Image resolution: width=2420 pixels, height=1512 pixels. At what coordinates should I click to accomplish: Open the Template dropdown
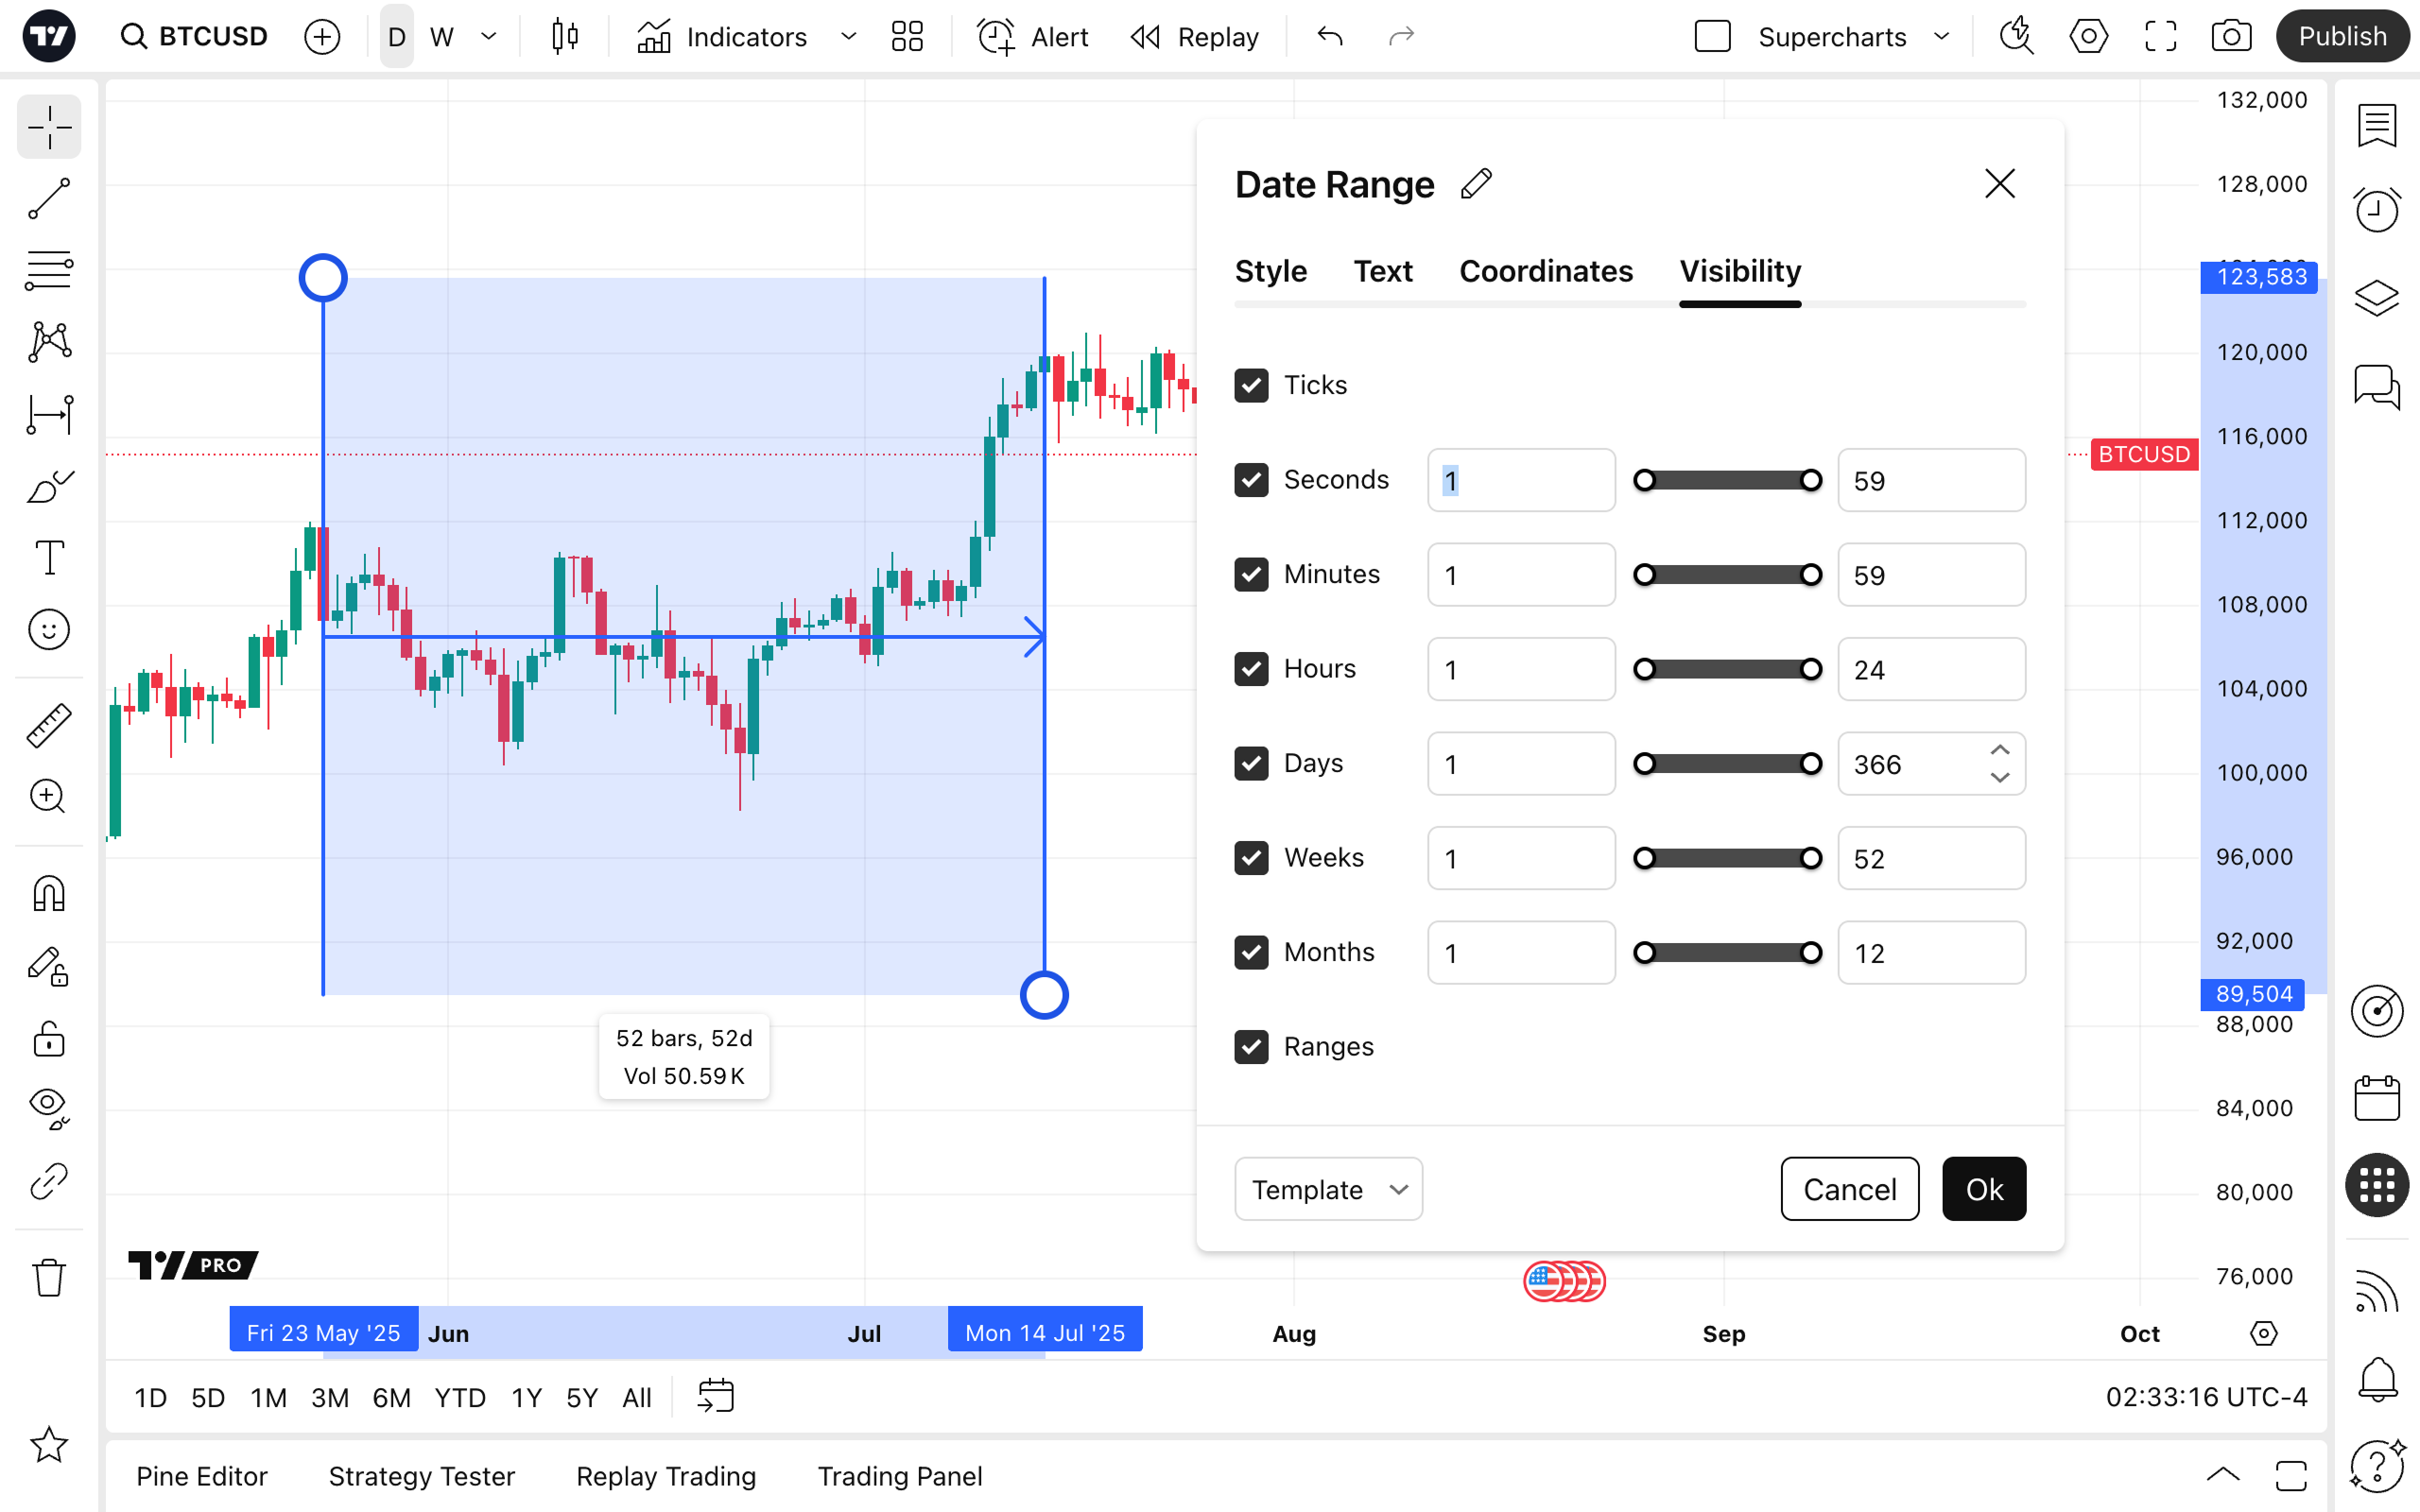click(1328, 1189)
